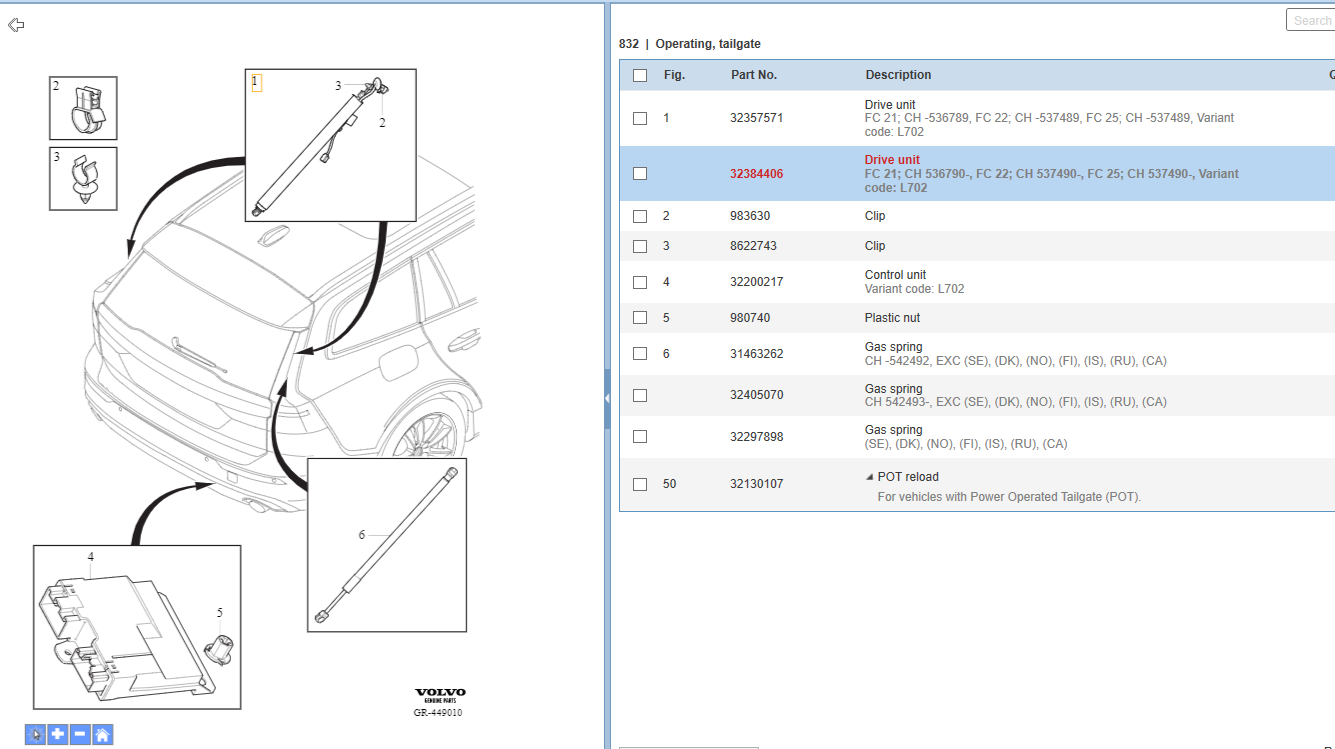
Task: Click part number 31463262 for Gas spring
Action: [x=757, y=354]
